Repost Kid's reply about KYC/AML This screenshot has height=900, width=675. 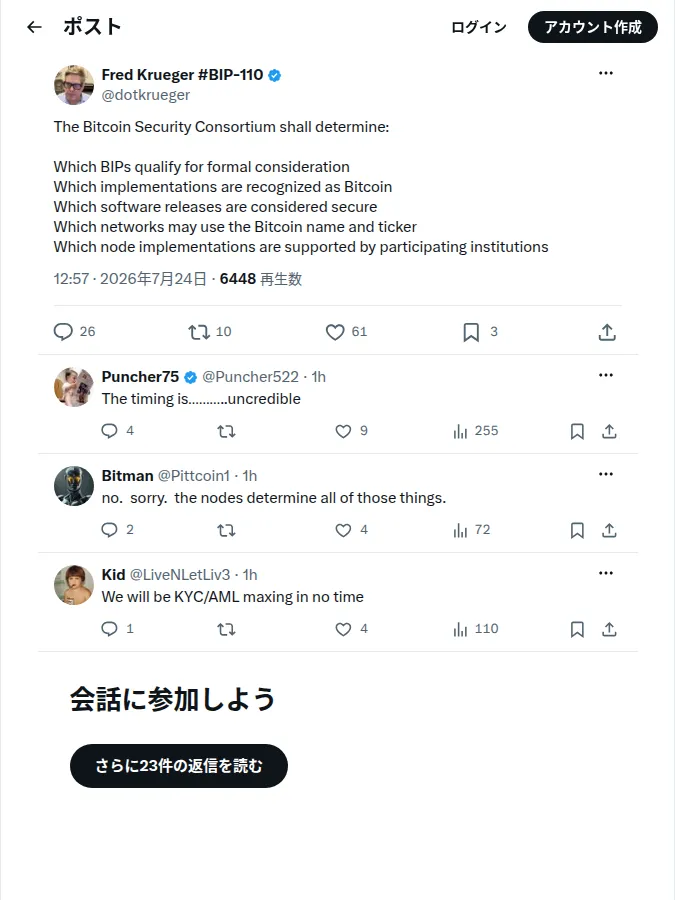click(x=226, y=629)
